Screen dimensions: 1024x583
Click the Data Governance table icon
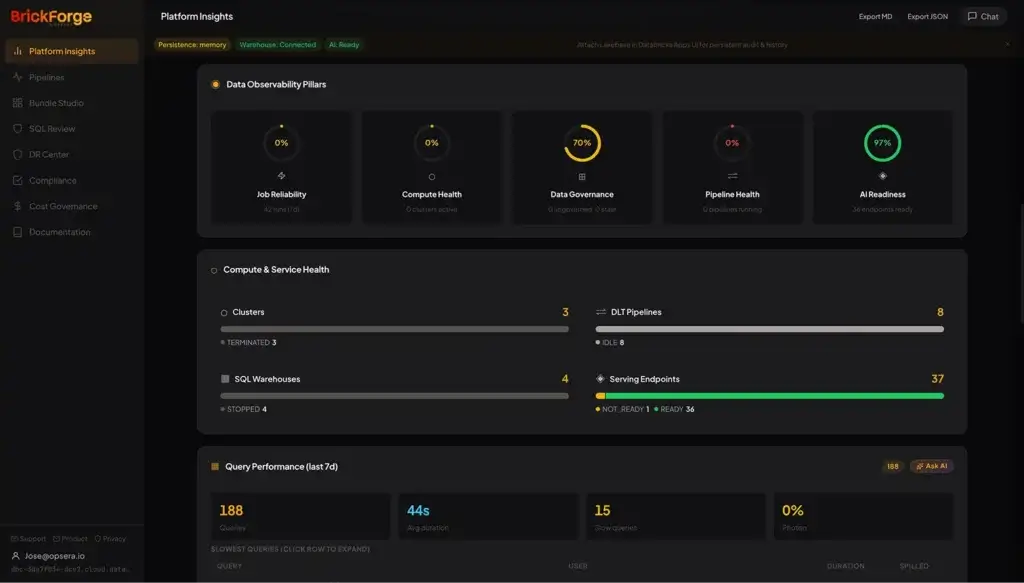pos(582,176)
